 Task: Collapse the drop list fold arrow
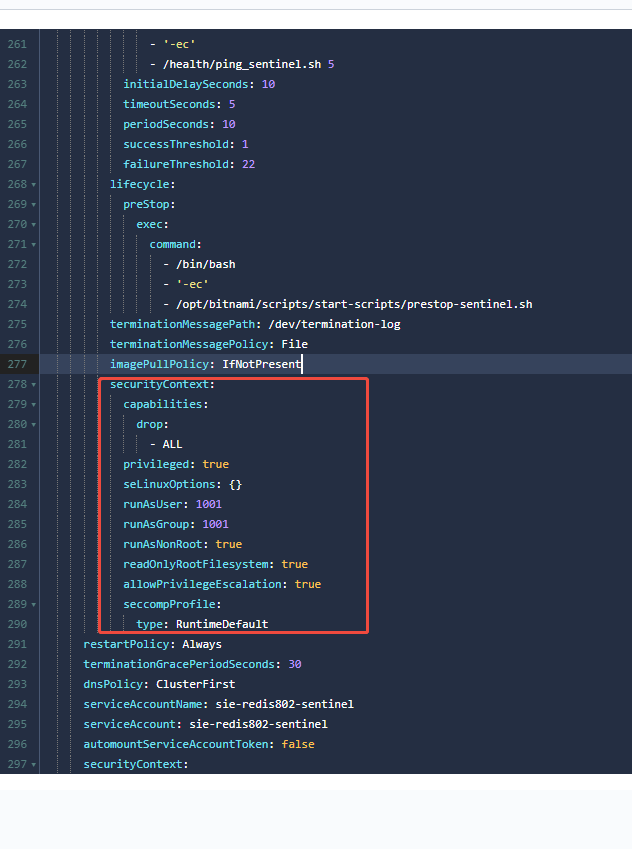click(34, 425)
